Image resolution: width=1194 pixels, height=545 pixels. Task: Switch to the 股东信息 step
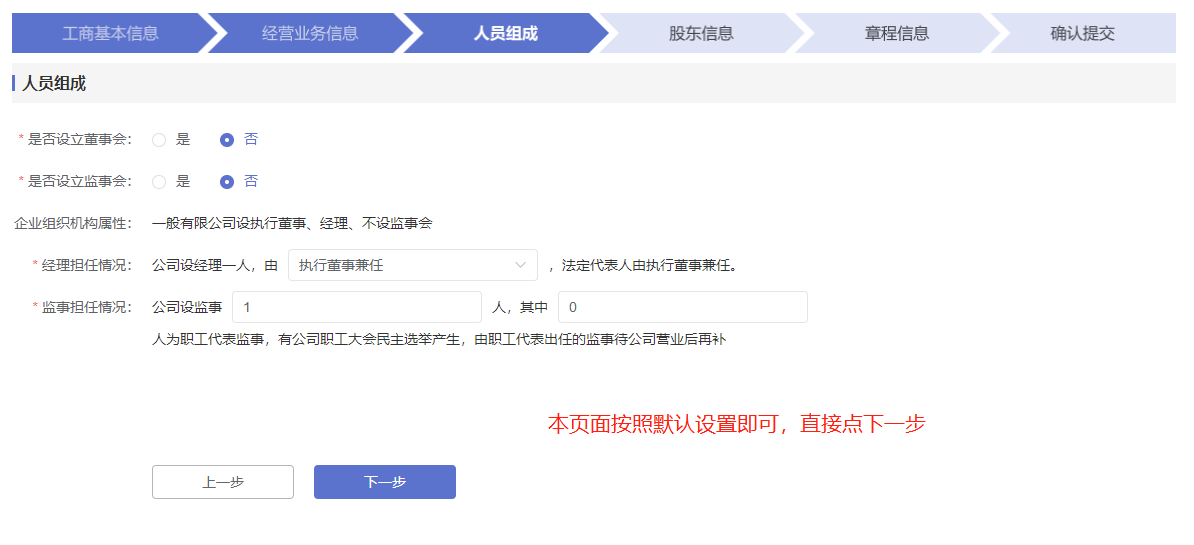click(x=701, y=33)
